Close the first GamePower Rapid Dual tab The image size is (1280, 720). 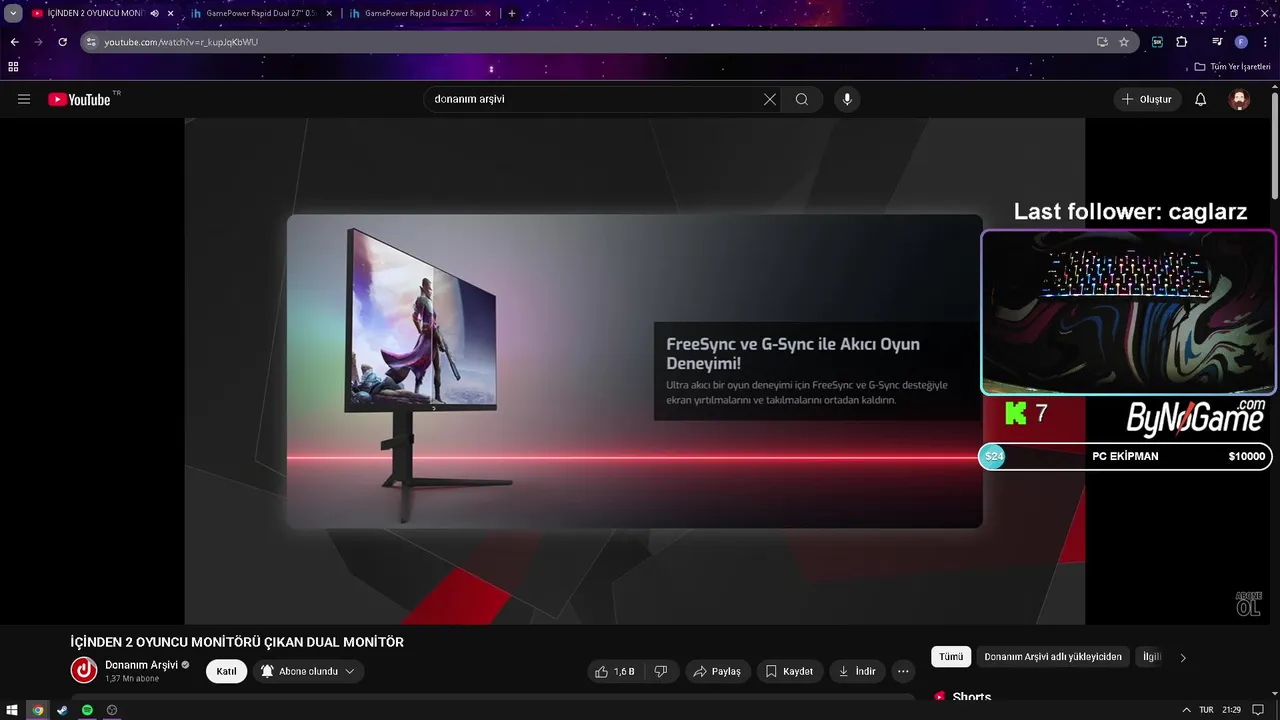329,14
